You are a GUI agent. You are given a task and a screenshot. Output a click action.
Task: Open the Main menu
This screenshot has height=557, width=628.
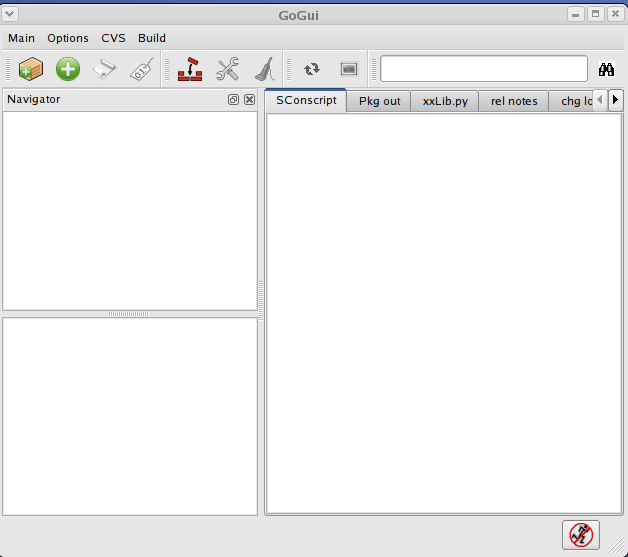click(21, 38)
